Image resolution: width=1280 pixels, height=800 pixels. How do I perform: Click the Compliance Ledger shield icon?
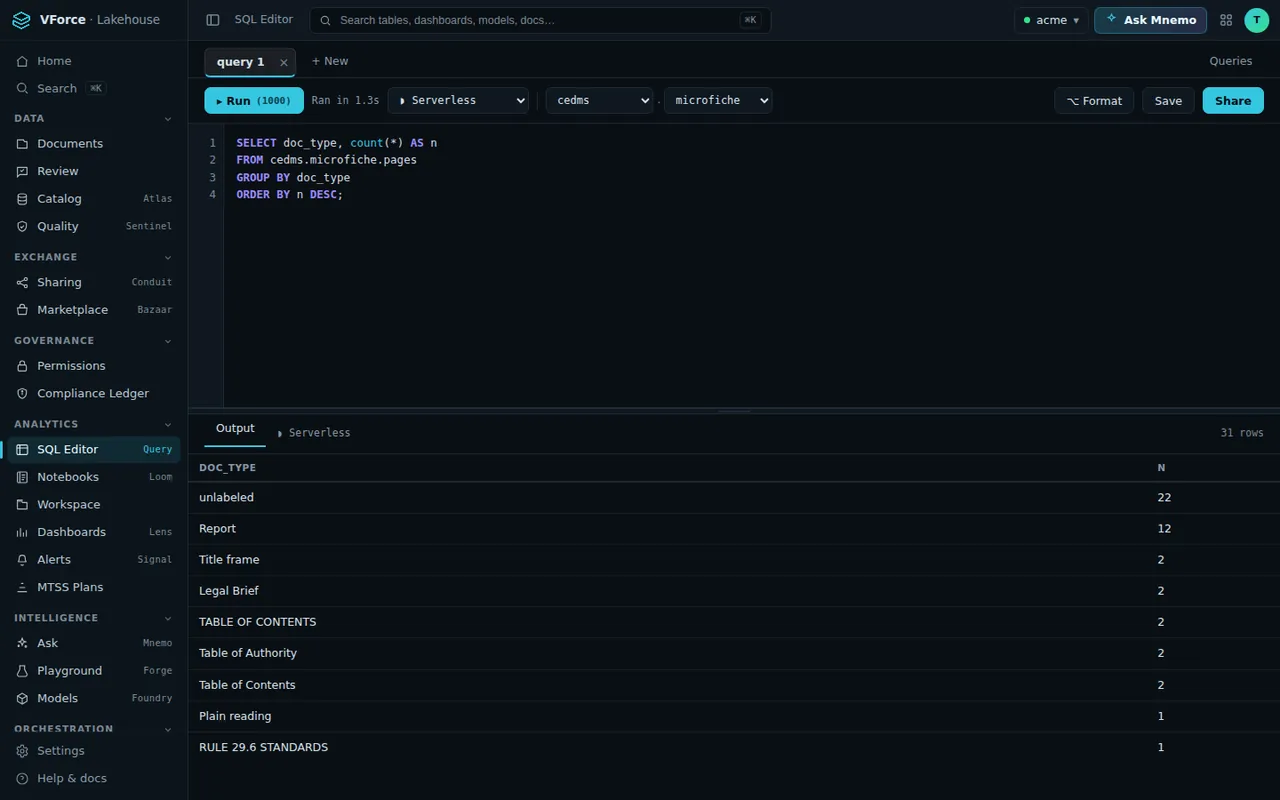tap(22, 393)
